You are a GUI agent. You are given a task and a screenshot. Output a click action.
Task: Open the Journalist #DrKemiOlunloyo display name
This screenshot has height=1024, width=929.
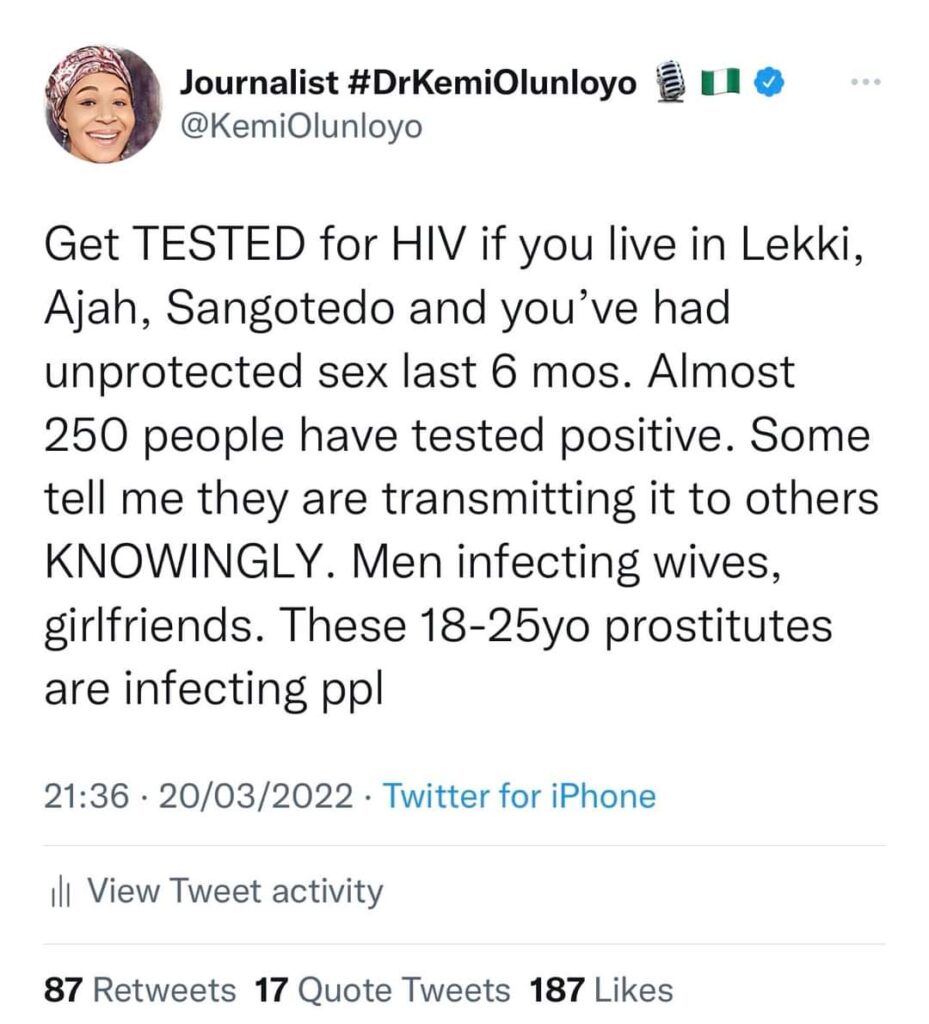(408, 82)
